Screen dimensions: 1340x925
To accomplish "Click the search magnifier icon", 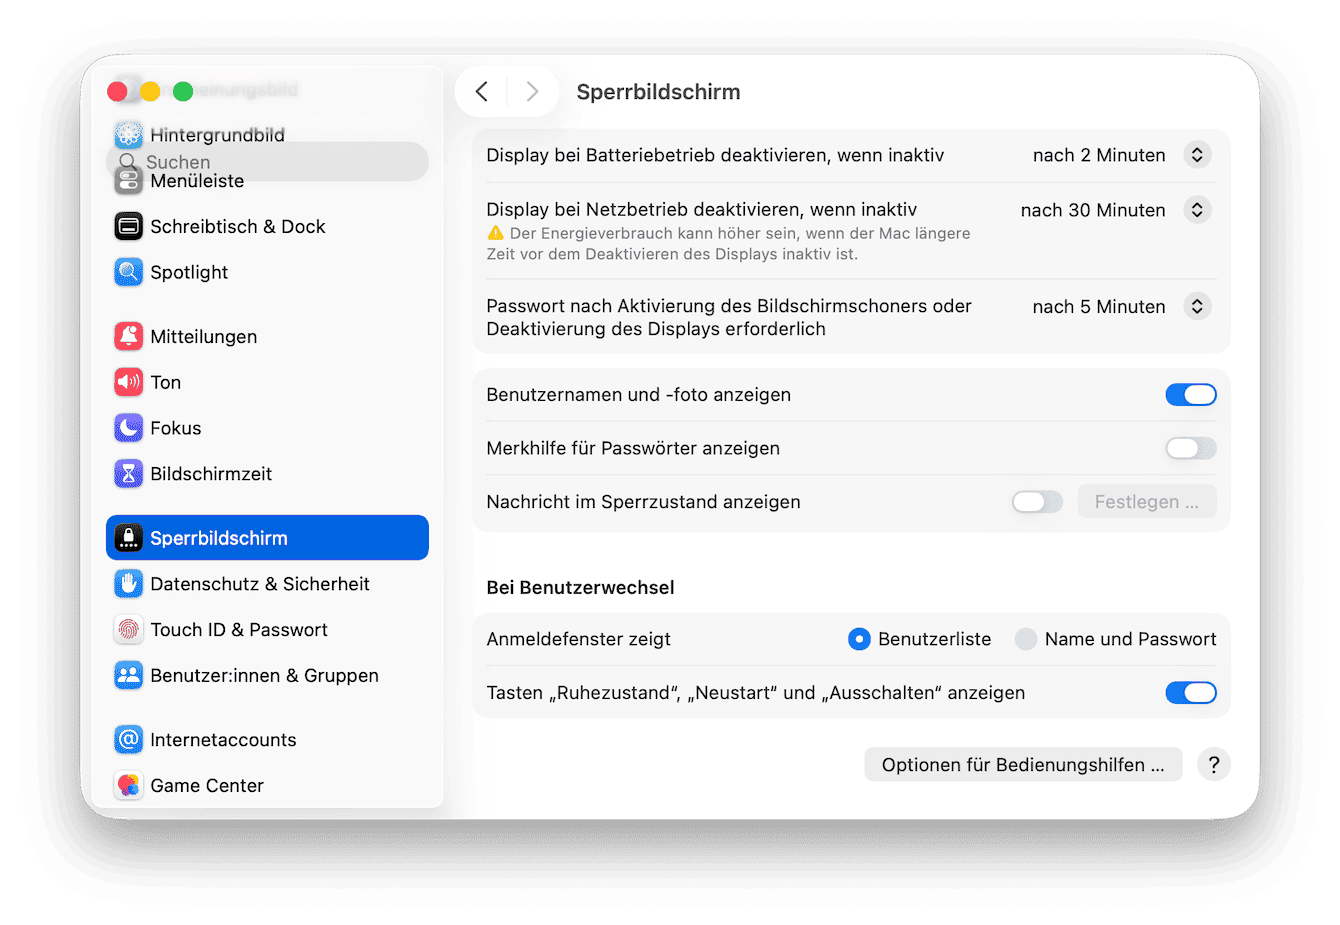I will coord(127,162).
